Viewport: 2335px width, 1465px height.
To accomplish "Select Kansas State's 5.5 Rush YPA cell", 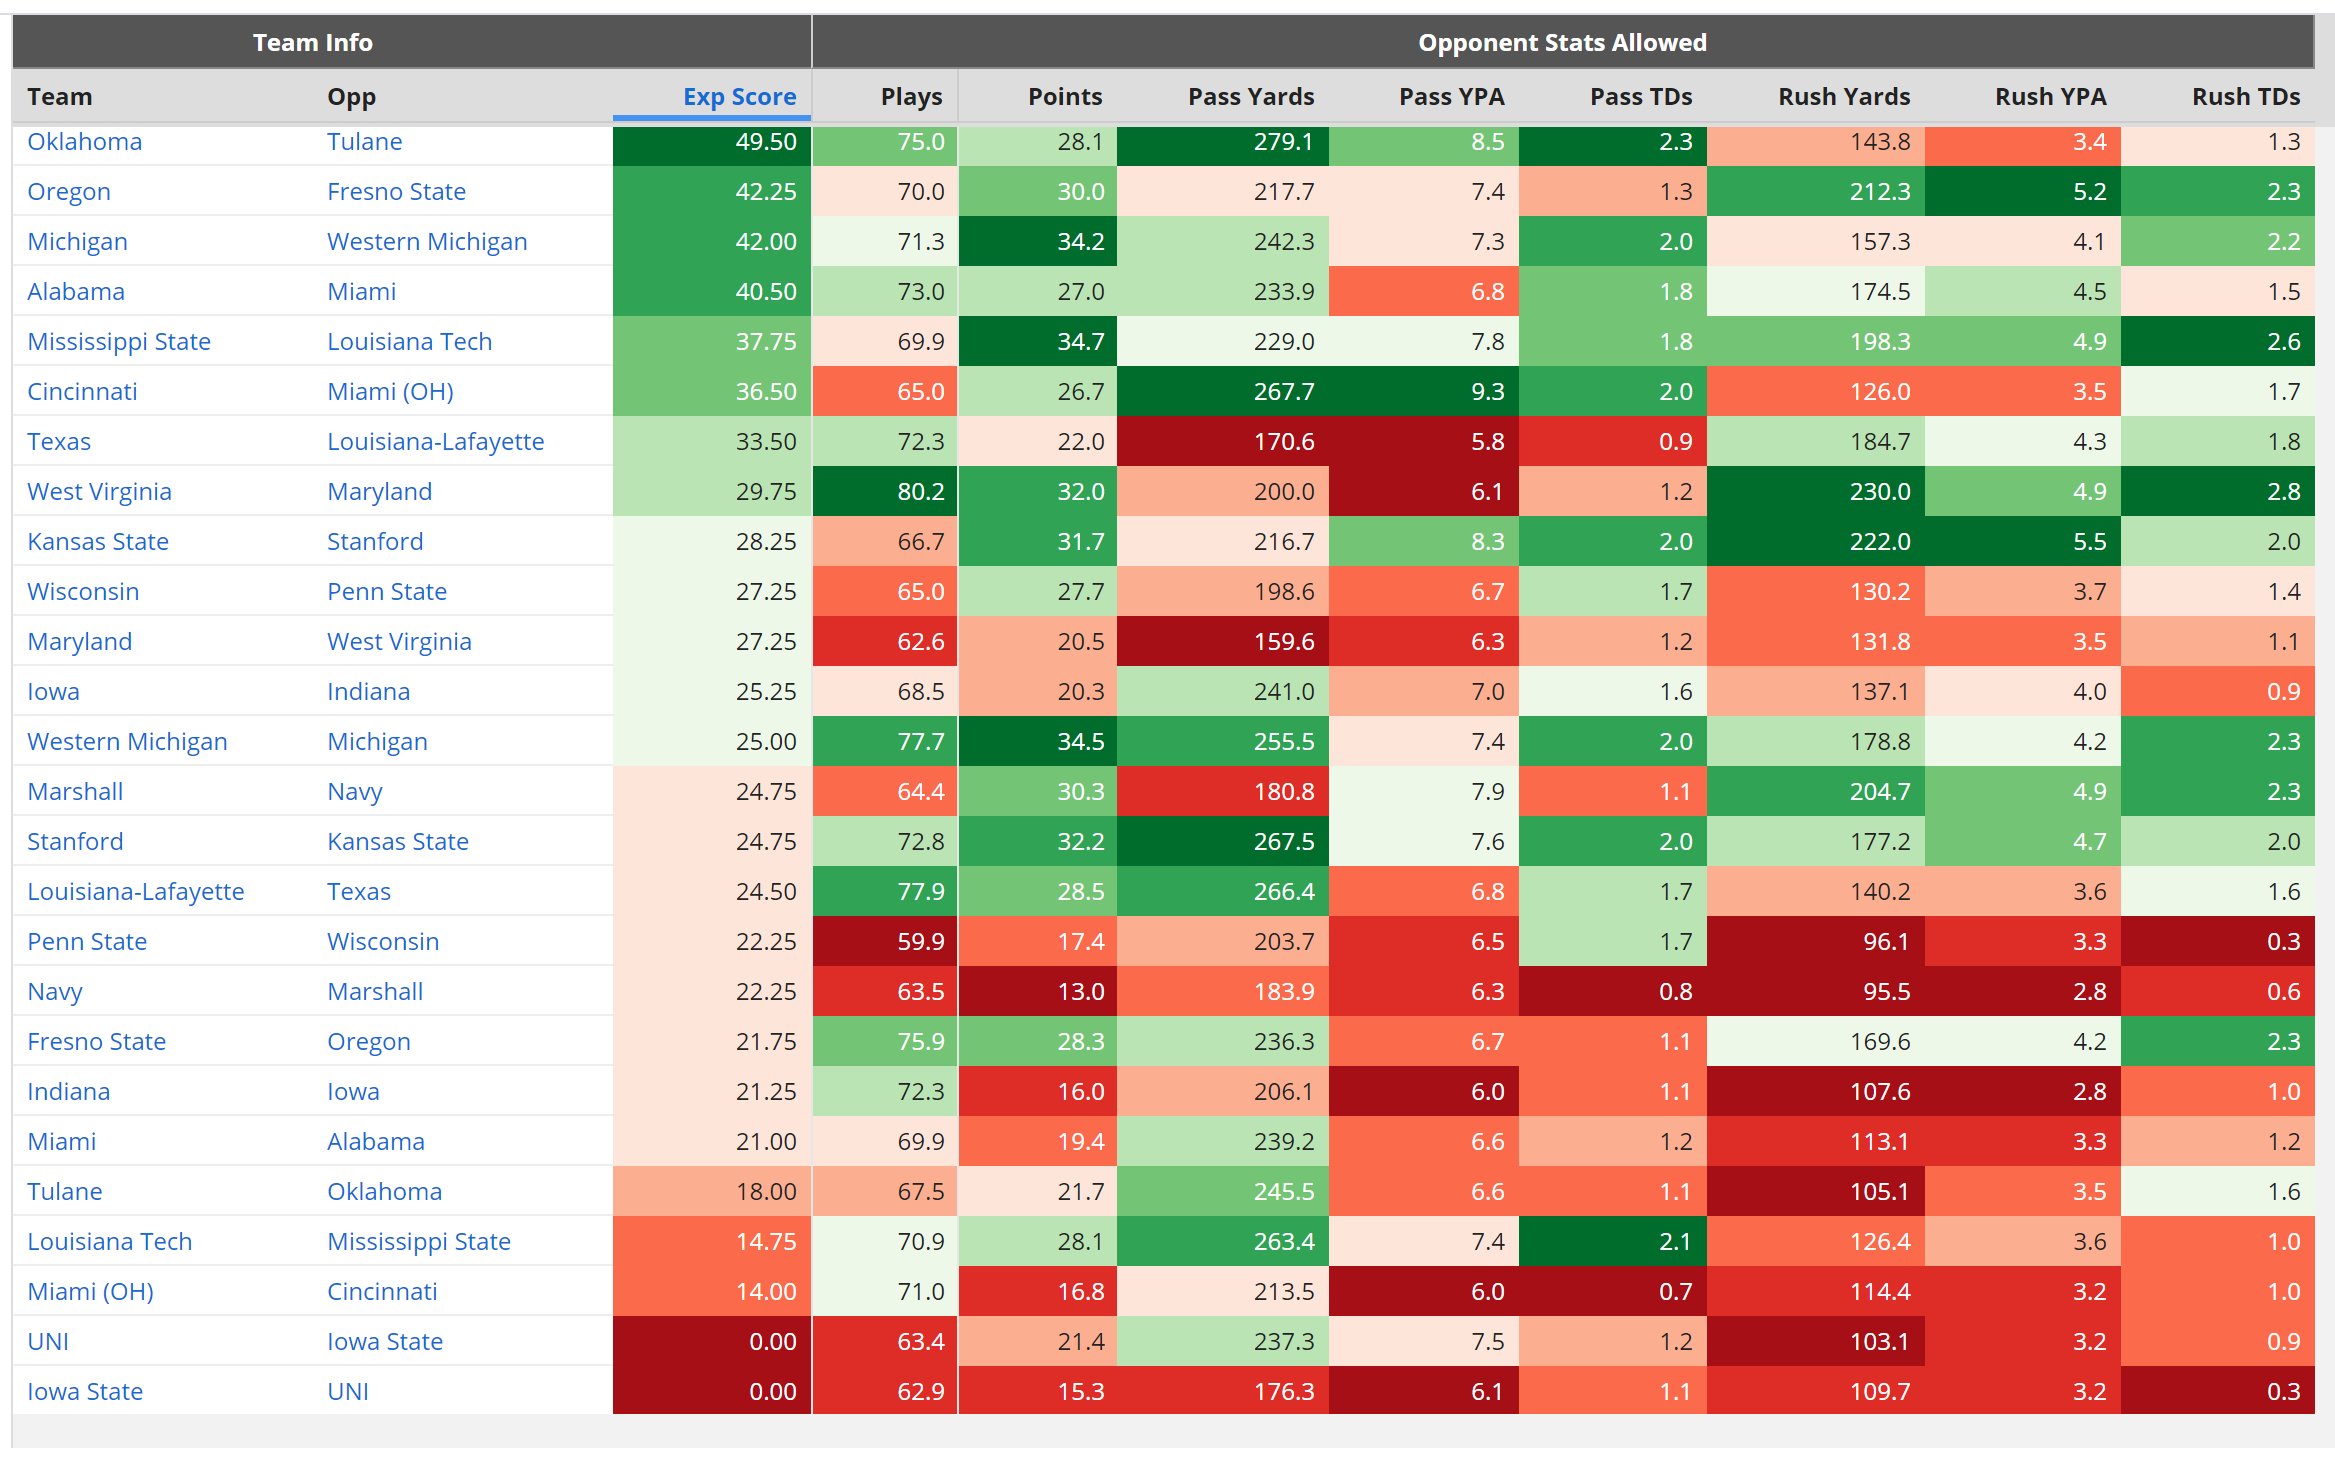I will click(x=2023, y=541).
